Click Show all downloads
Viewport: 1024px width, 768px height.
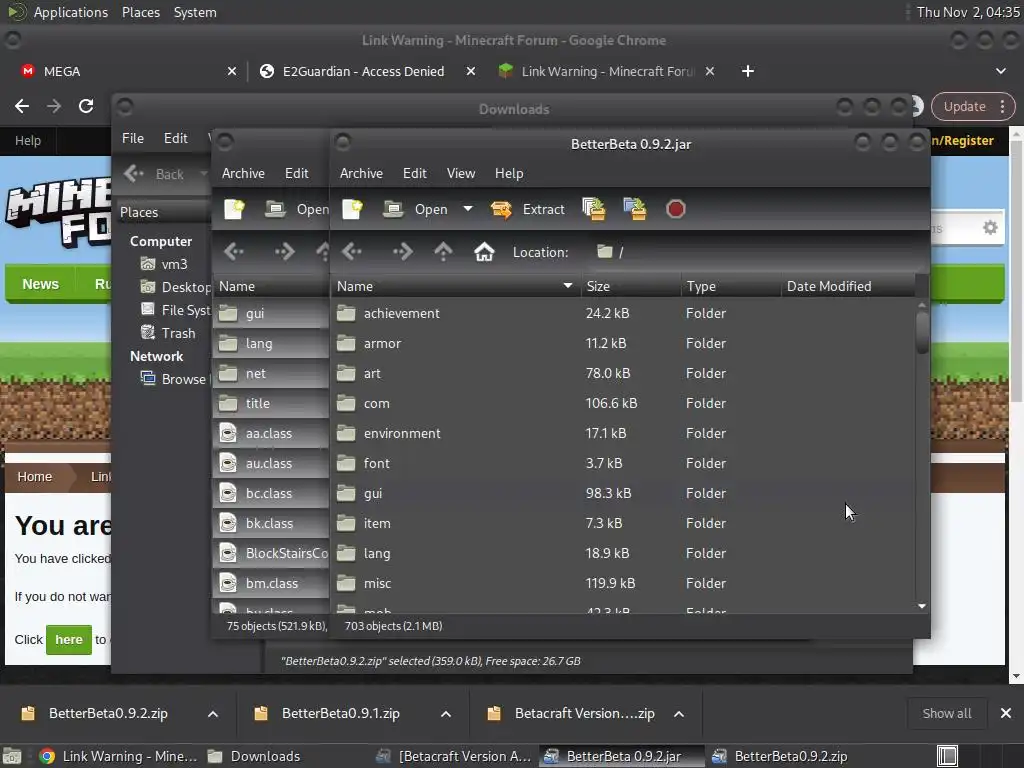947,714
